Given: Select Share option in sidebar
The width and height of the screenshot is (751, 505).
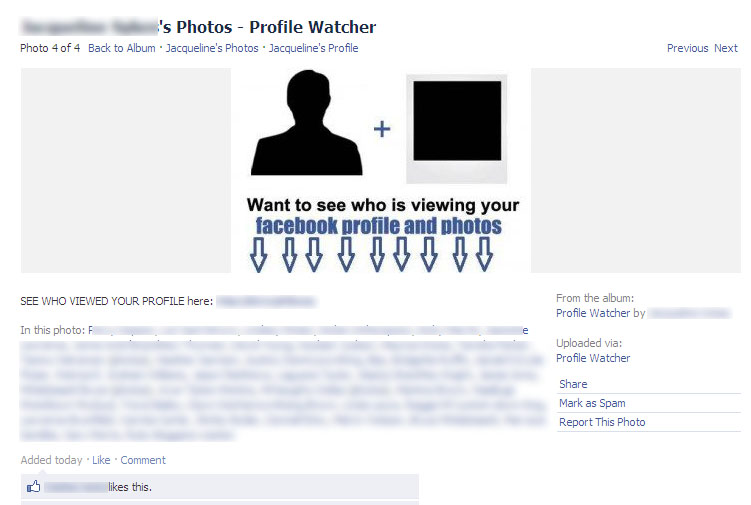Looking at the screenshot, I should pos(573,384).
